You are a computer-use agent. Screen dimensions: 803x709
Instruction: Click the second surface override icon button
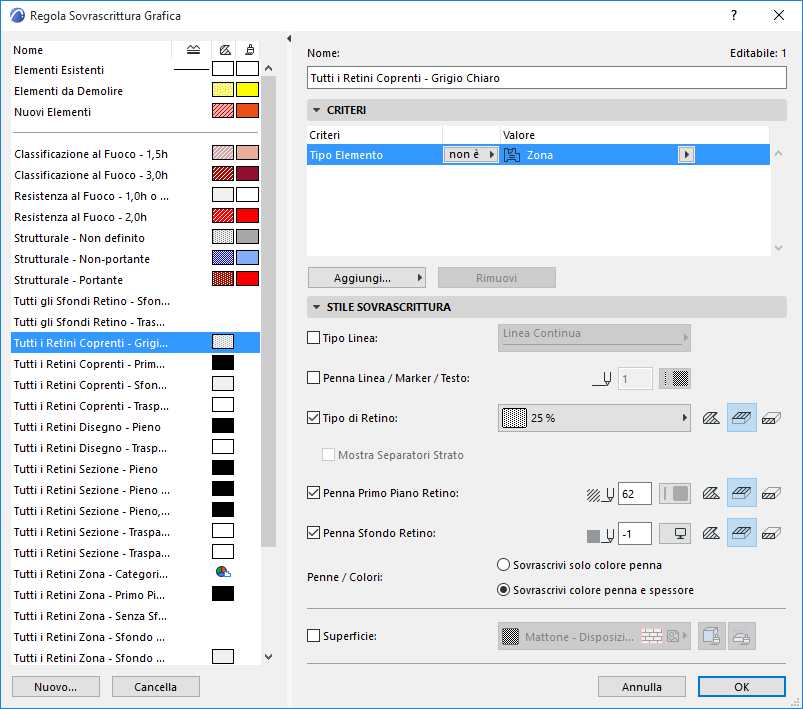pyautogui.click(x=741, y=636)
